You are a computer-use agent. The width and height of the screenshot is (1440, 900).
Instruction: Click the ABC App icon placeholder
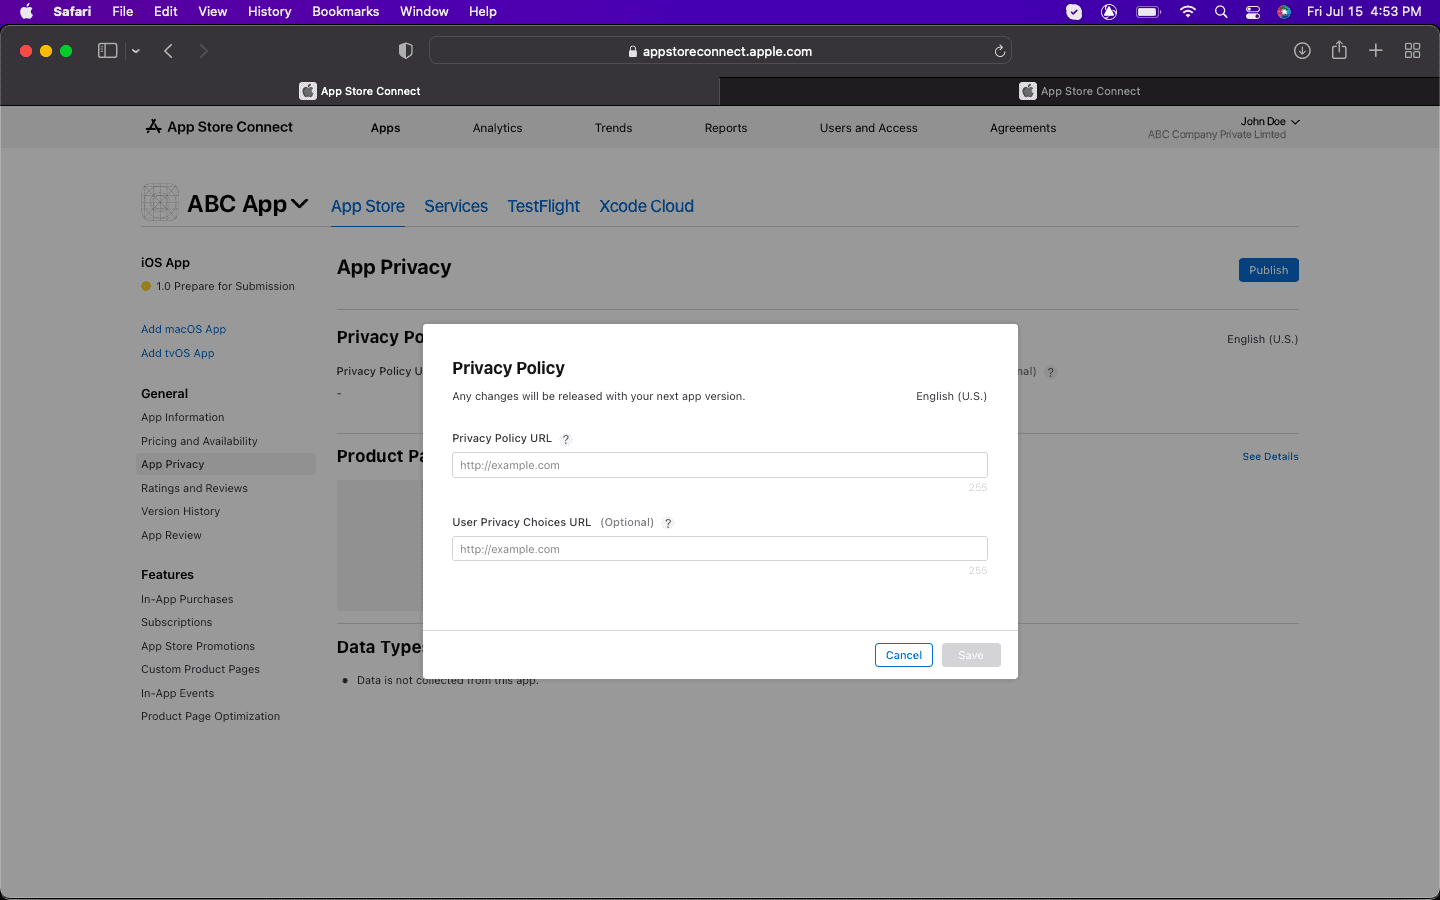coord(160,202)
